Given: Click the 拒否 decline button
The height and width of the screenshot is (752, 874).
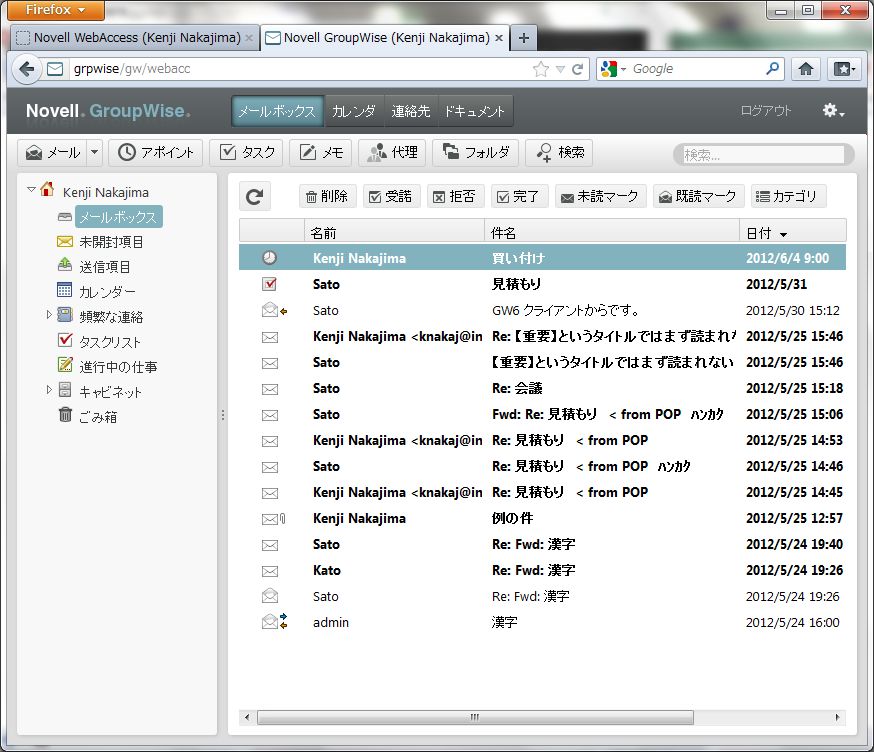Looking at the screenshot, I should coord(455,196).
